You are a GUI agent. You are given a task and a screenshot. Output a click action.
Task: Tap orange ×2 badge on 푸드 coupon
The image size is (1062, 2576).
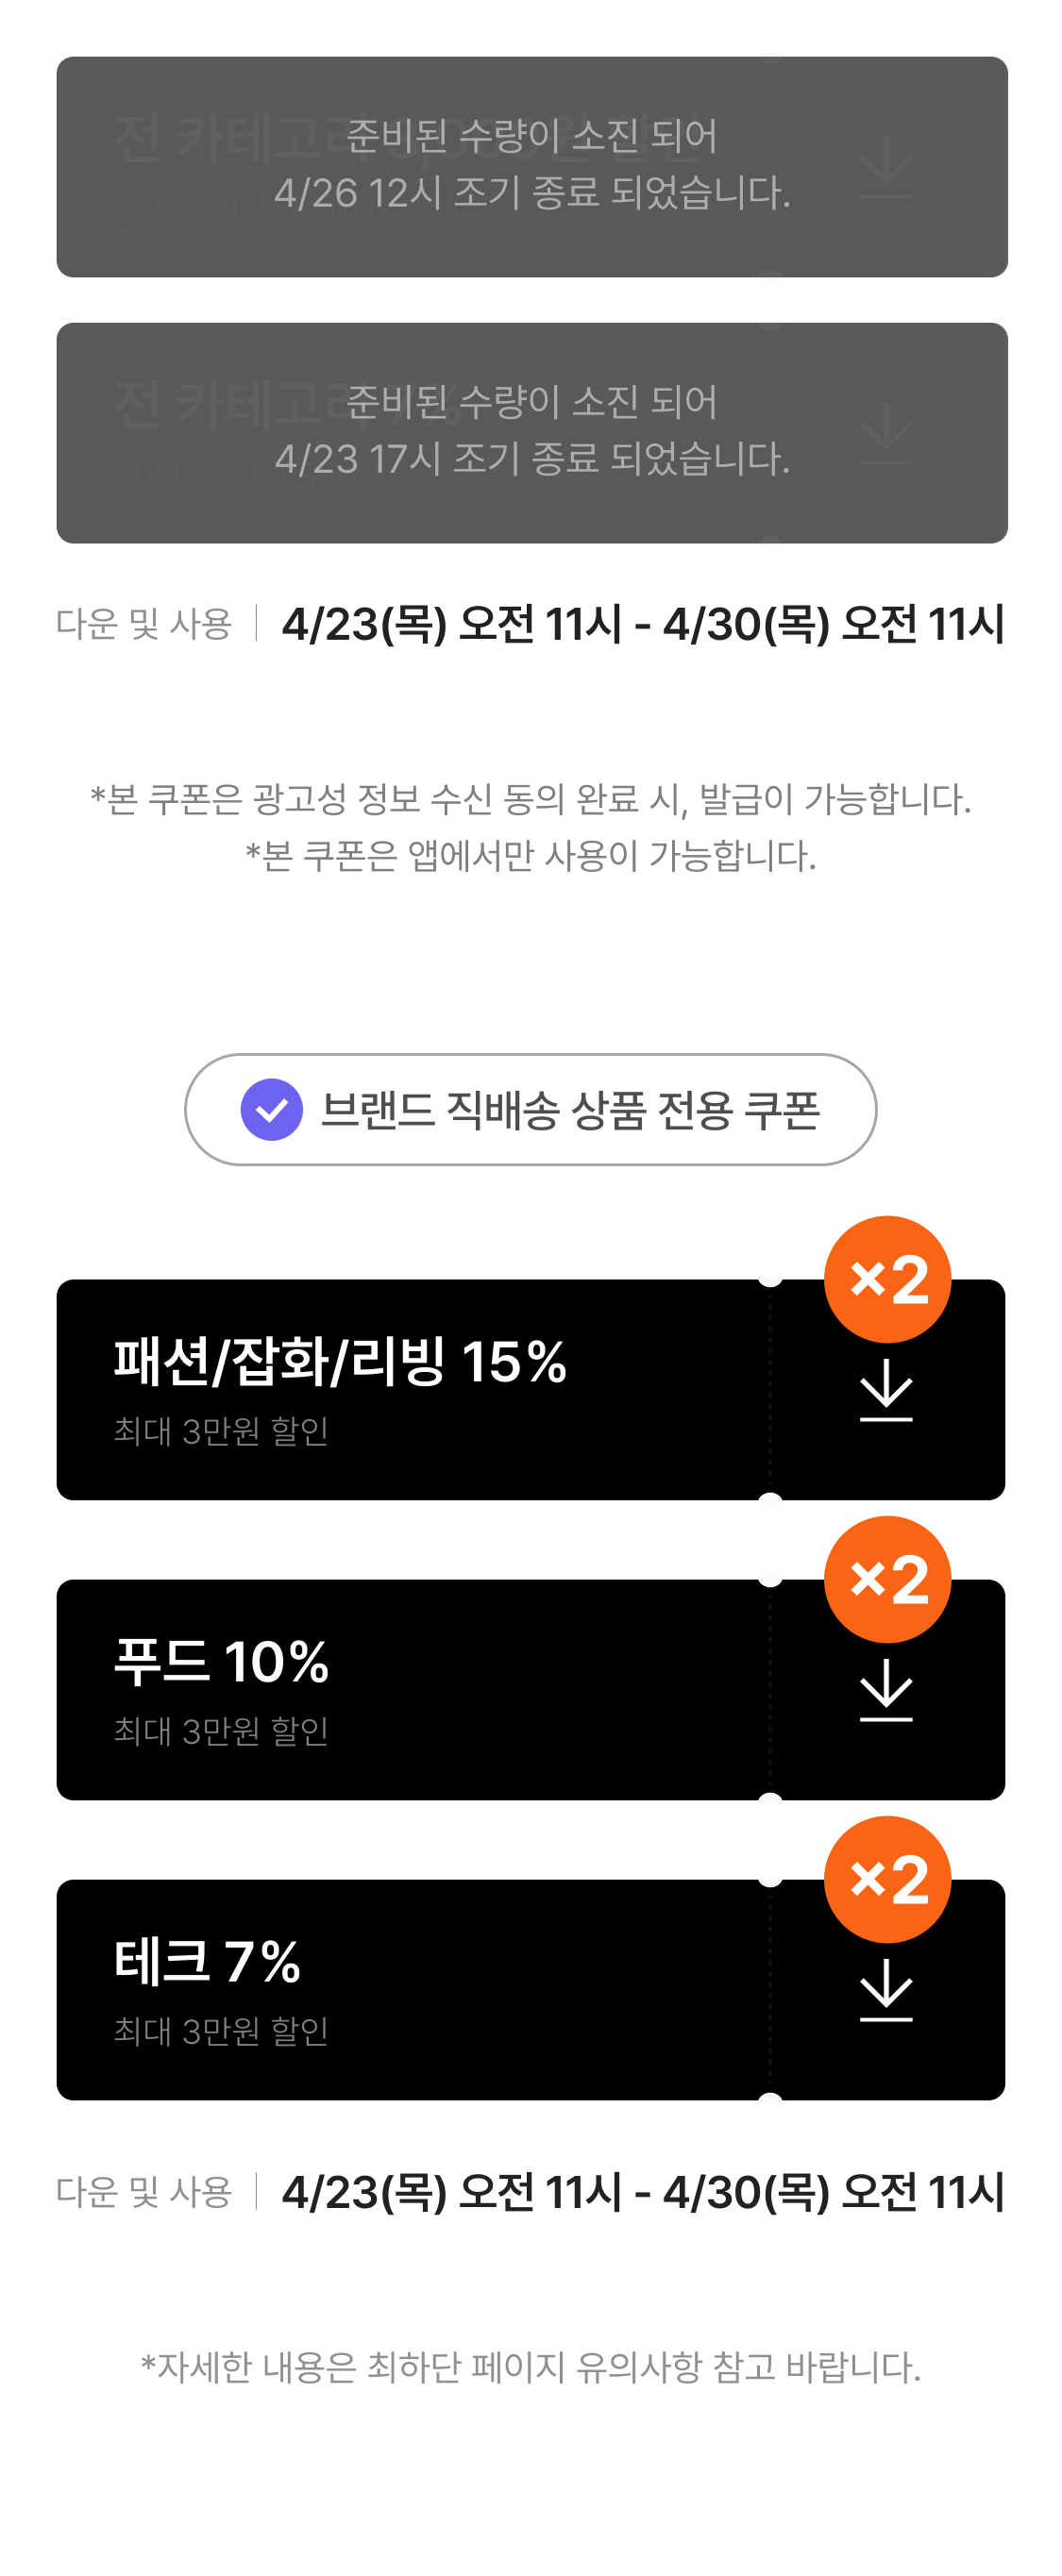[887, 1579]
